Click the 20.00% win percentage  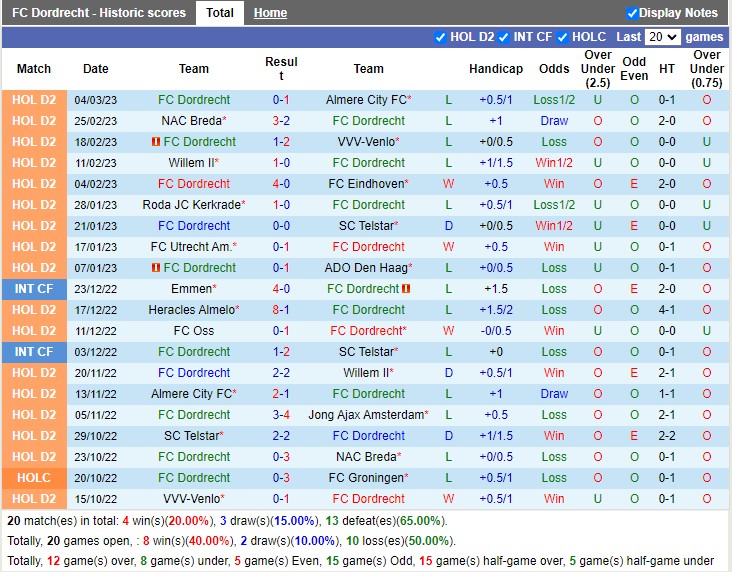(189, 521)
